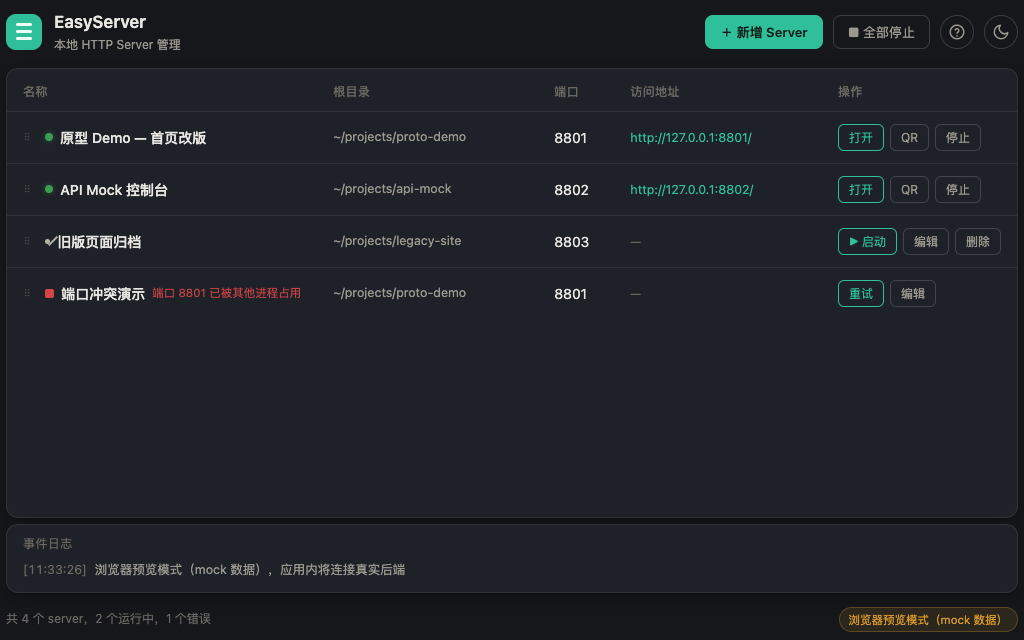The width and height of the screenshot is (1024, 640).
Task: Click the 事件日志 panel heading
Action: pos(48,543)
